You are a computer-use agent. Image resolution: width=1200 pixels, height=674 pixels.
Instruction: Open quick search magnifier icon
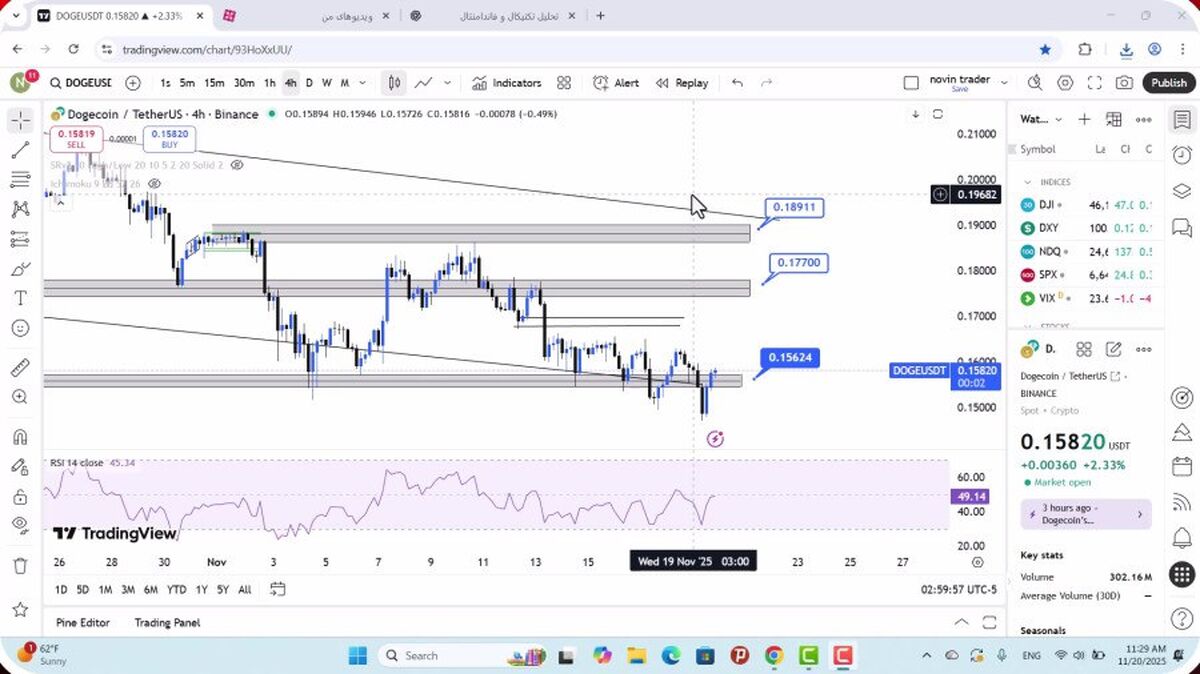click(x=1035, y=83)
